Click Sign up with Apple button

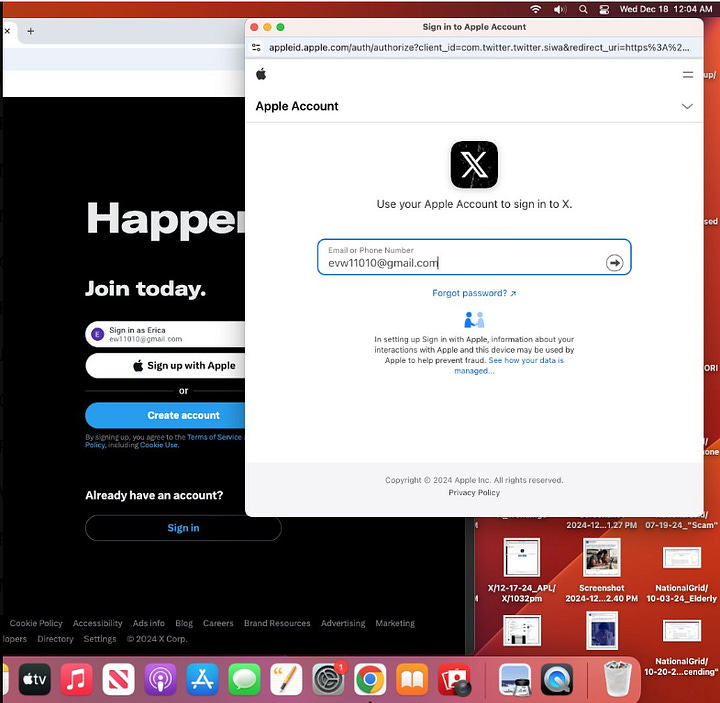[x=165, y=366]
